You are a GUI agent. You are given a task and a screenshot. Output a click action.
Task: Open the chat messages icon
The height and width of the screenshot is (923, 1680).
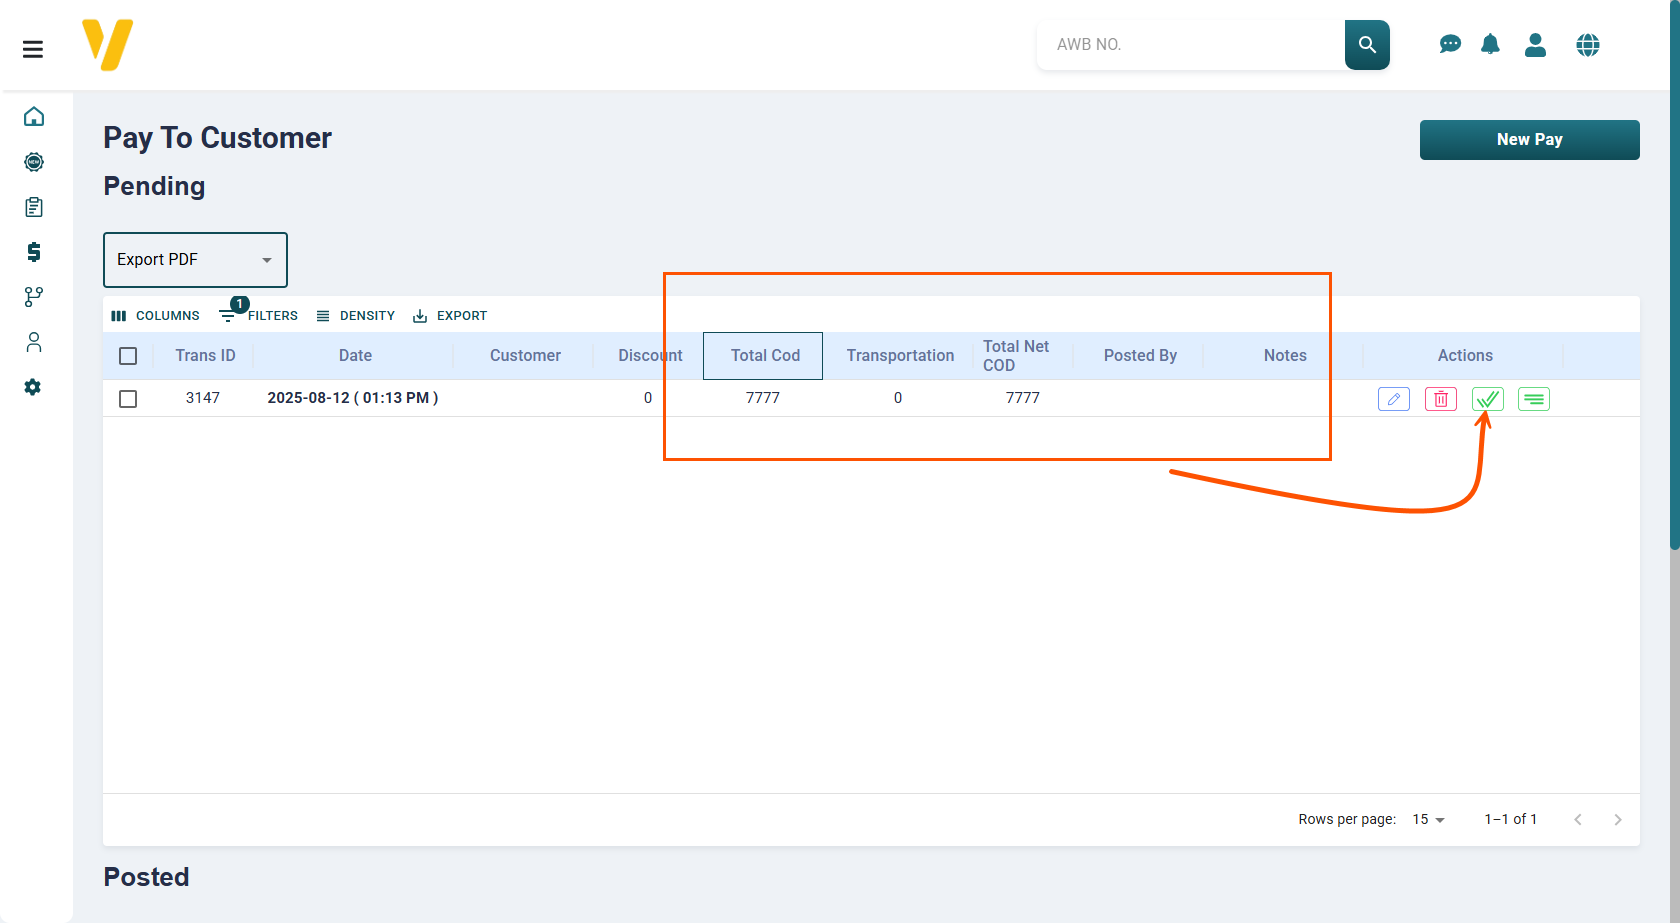[x=1450, y=45]
